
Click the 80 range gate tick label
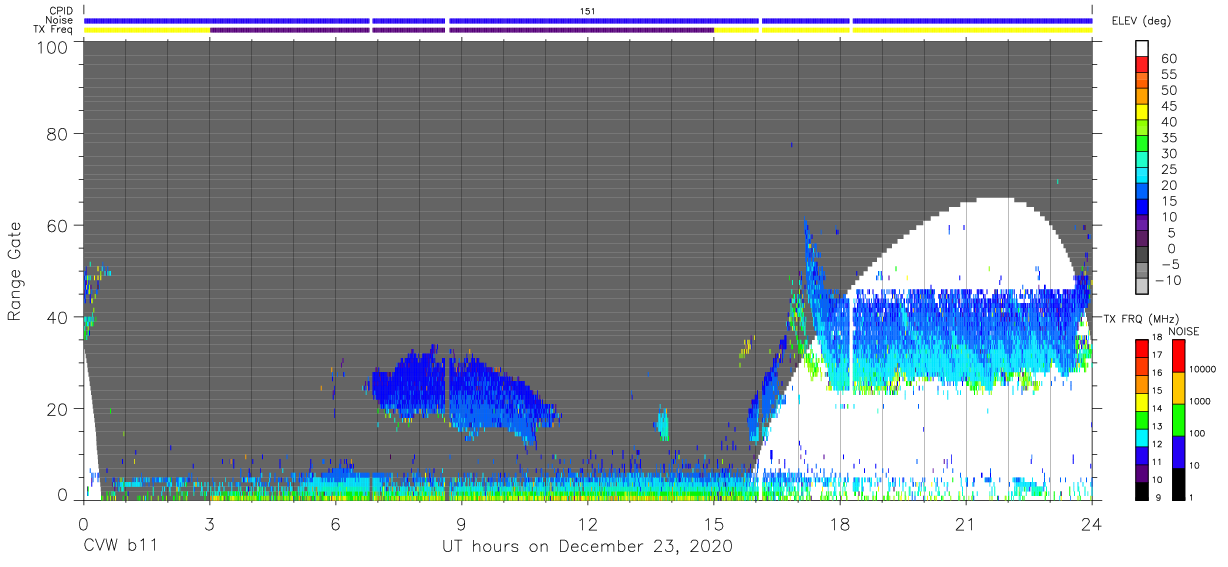click(58, 134)
